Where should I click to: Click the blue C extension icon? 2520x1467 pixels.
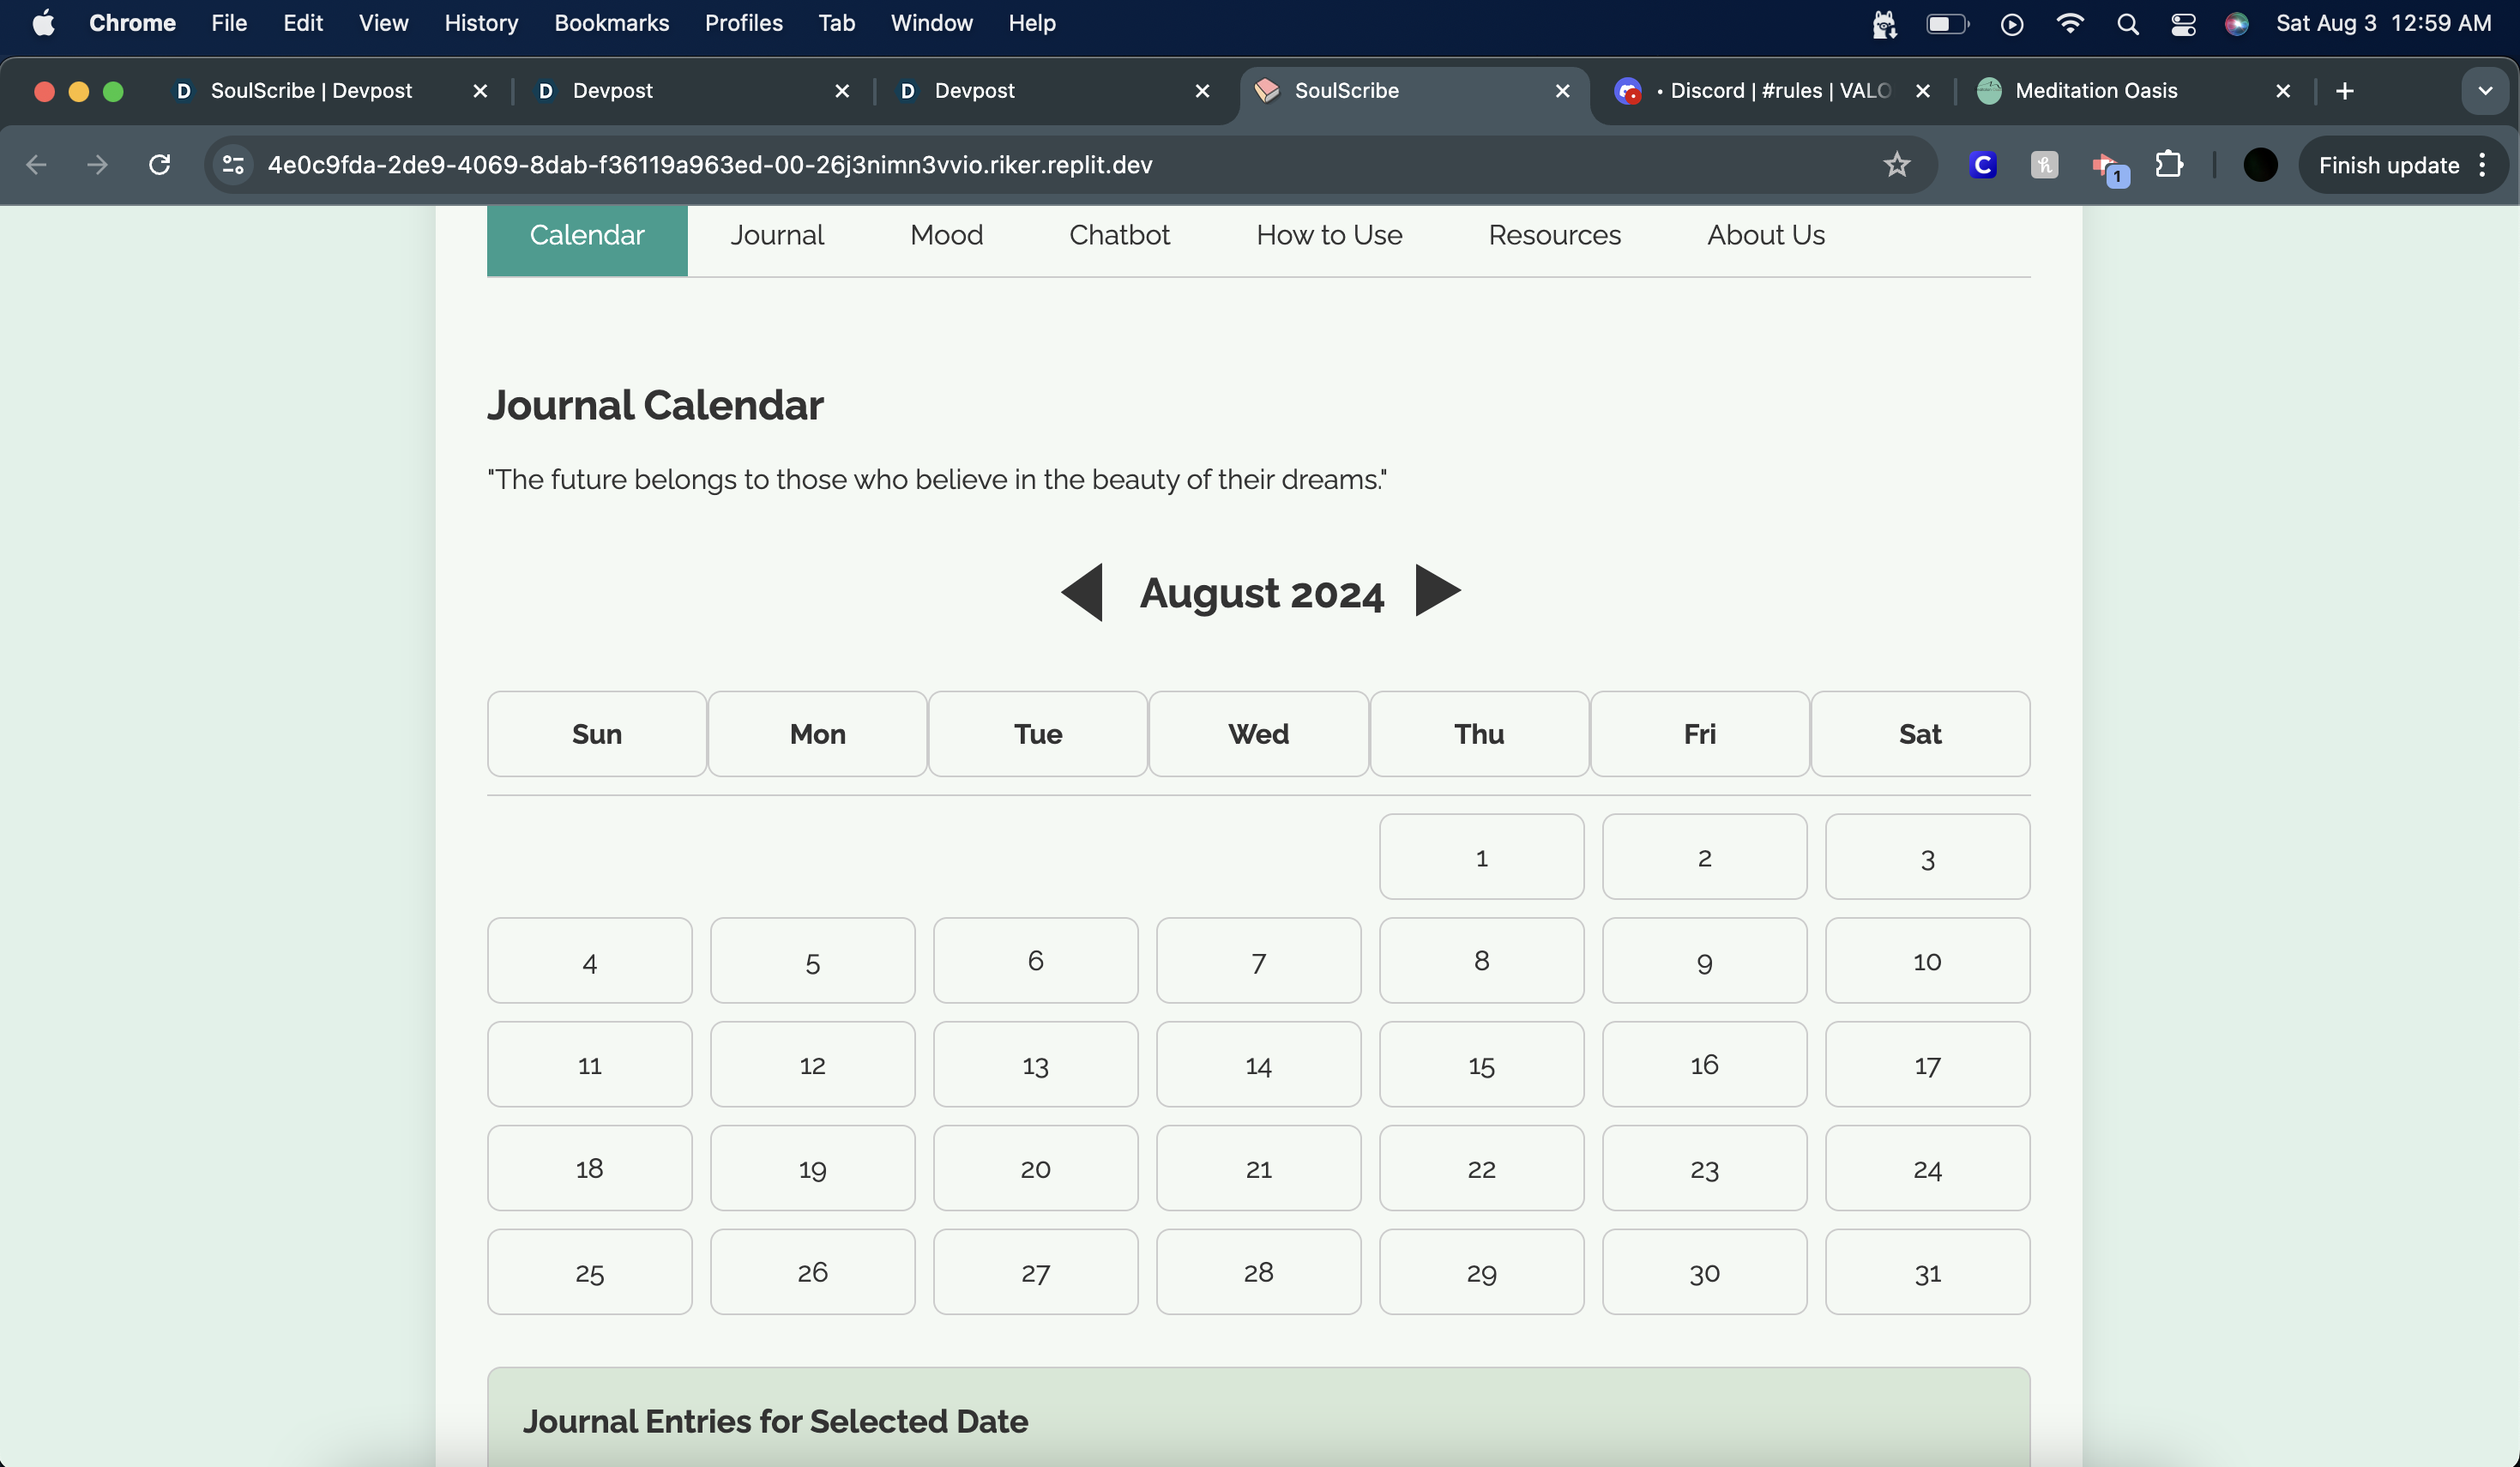pyautogui.click(x=1982, y=165)
